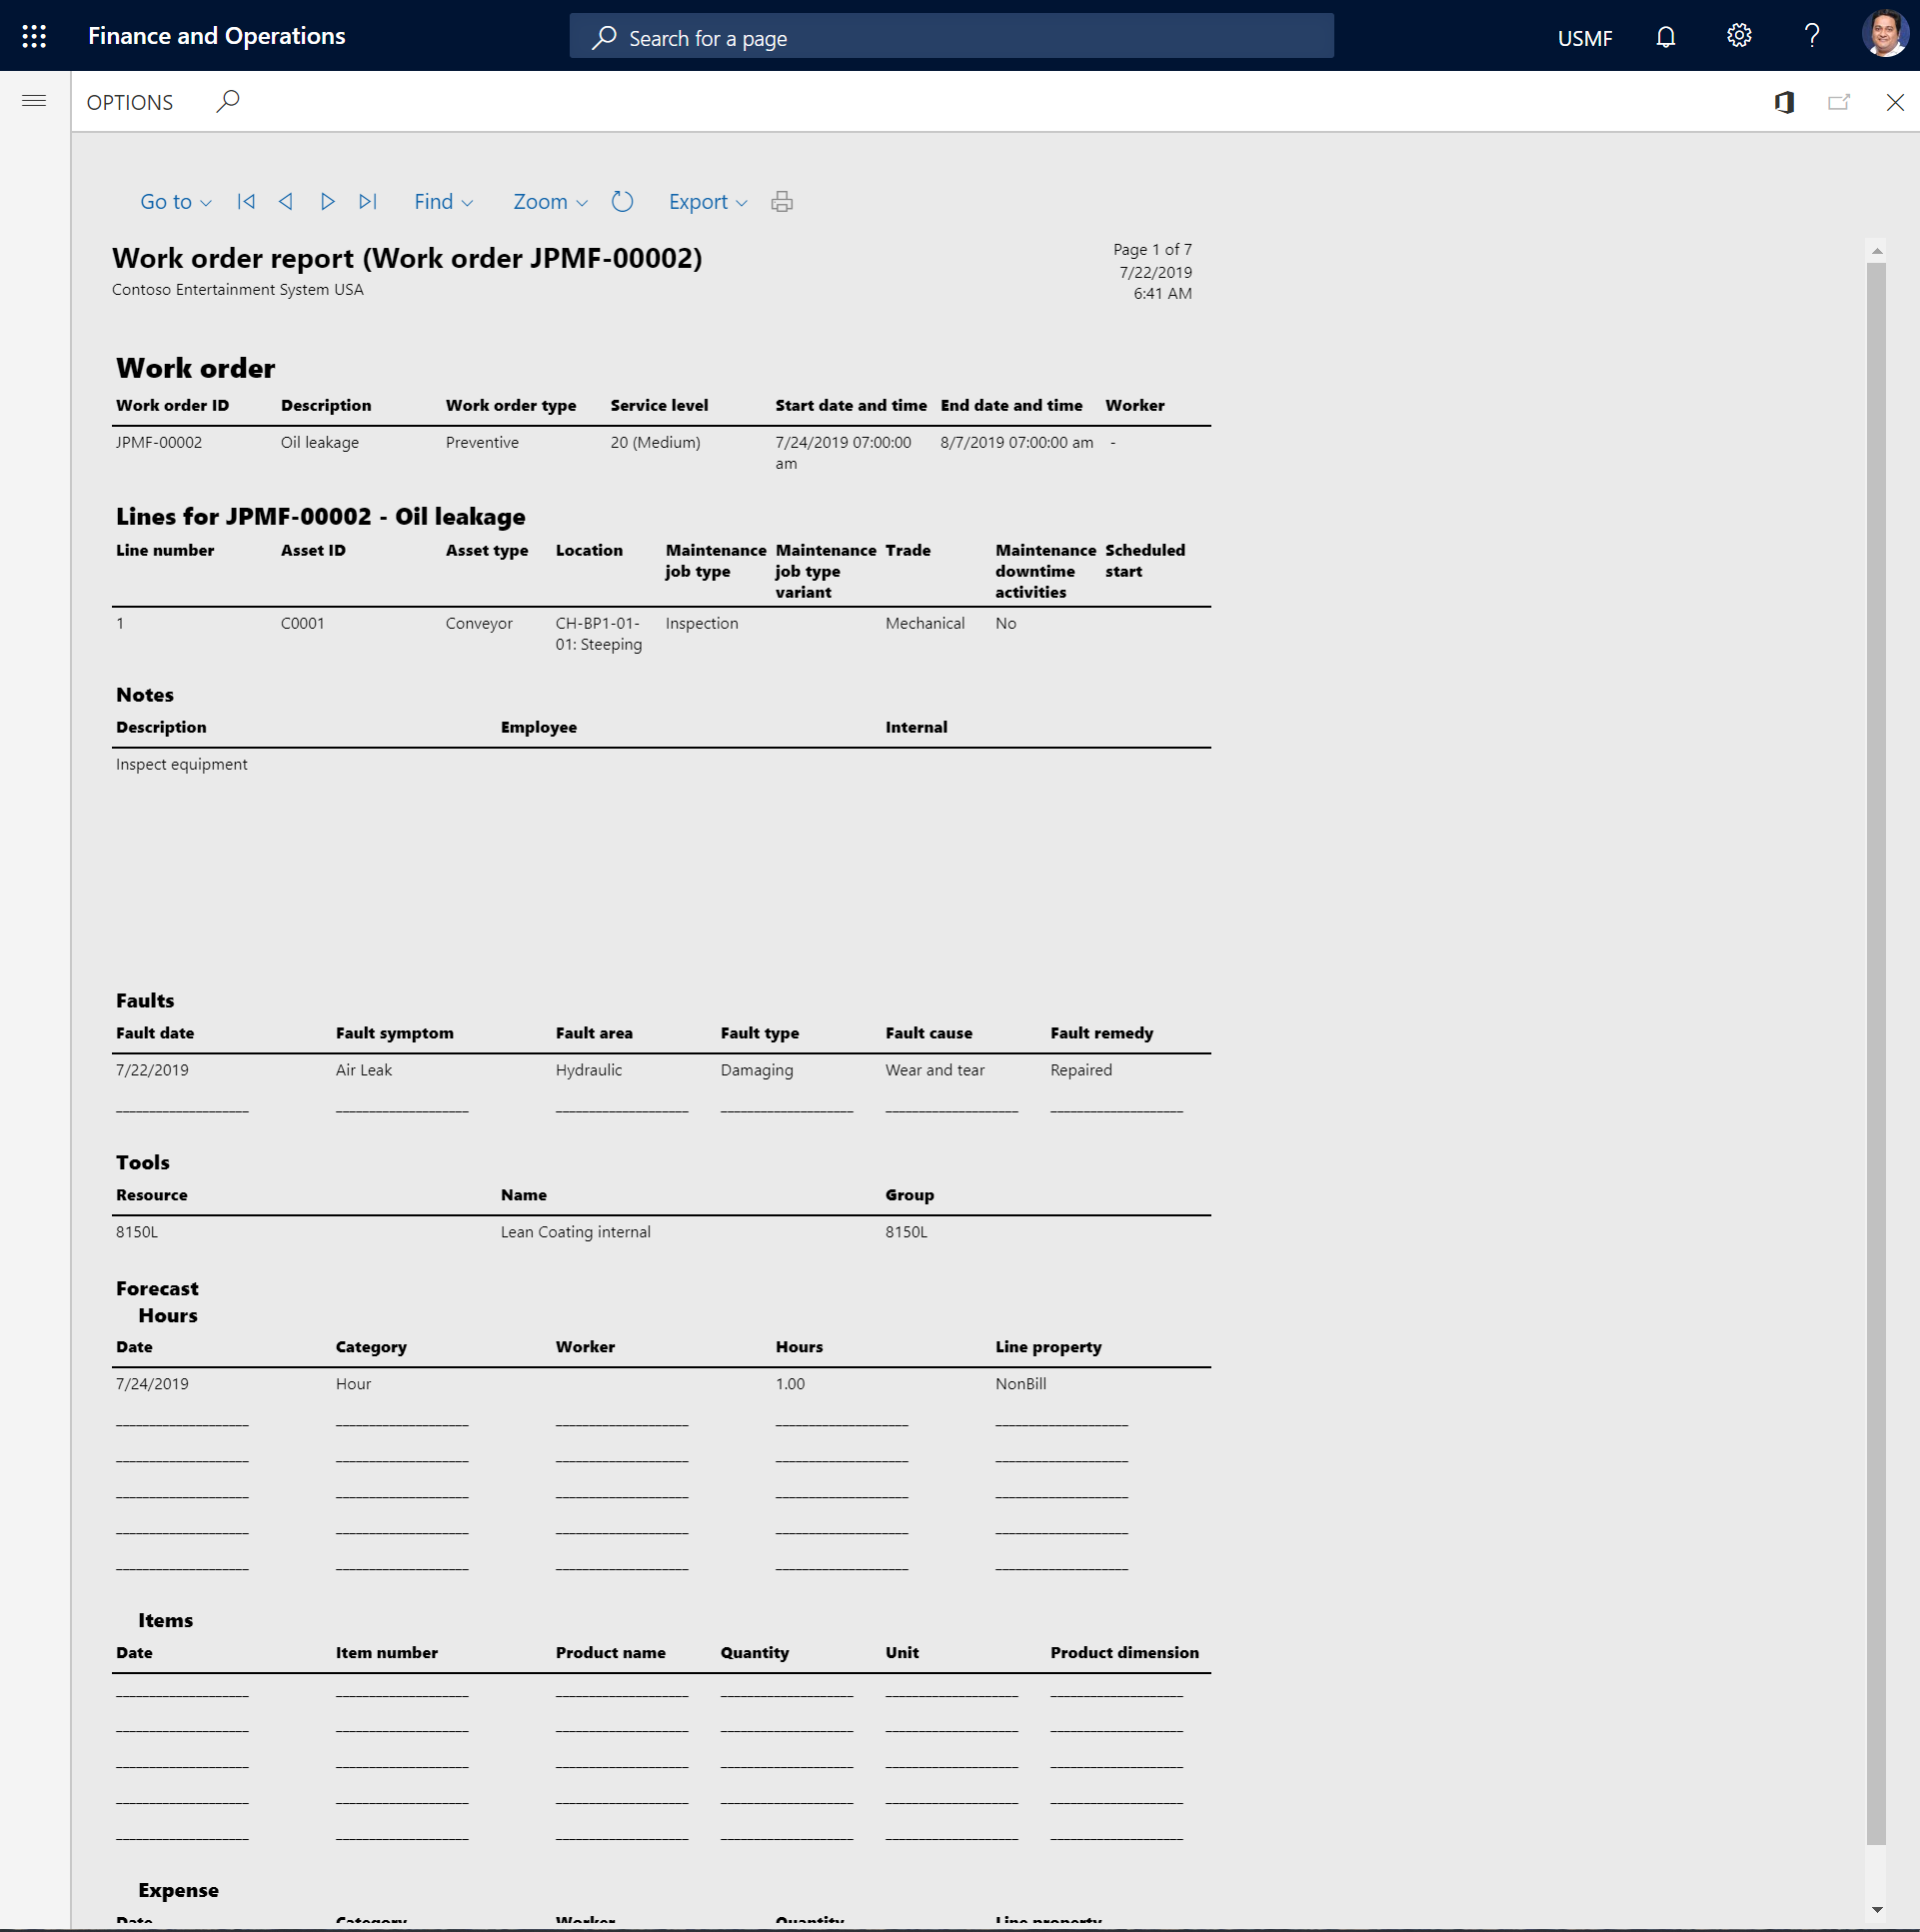Click the 20 (Medium) service level
This screenshot has width=1920, height=1932.
pyautogui.click(x=656, y=442)
